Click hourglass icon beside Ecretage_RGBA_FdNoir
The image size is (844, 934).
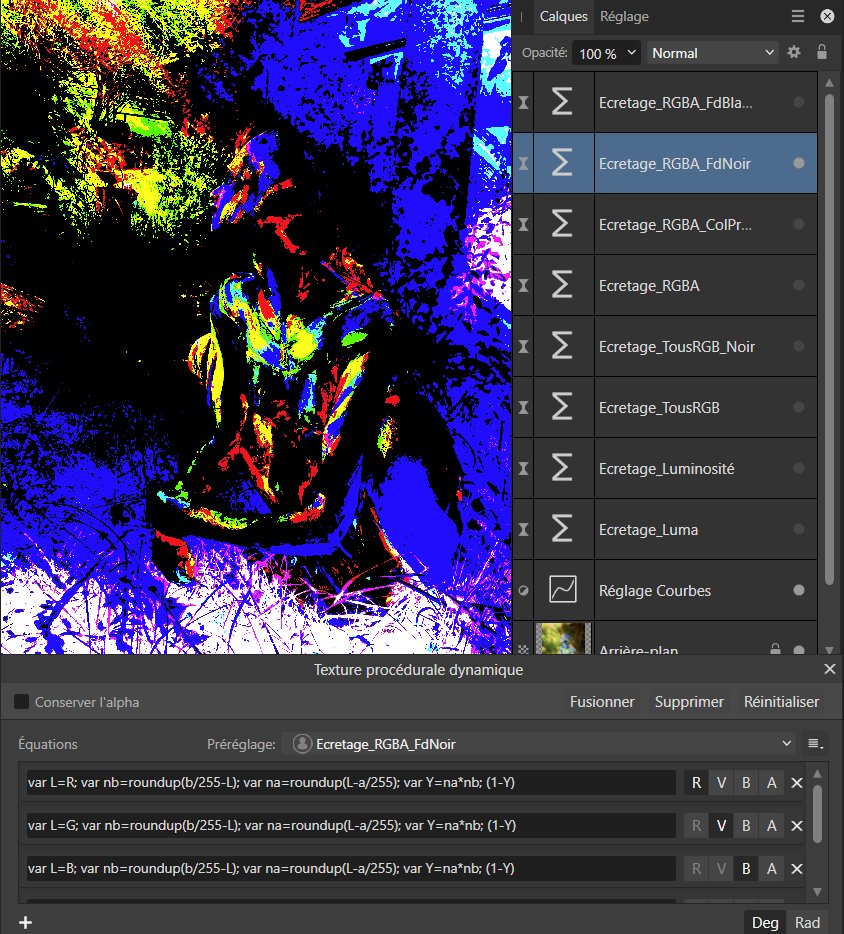click(523, 163)
